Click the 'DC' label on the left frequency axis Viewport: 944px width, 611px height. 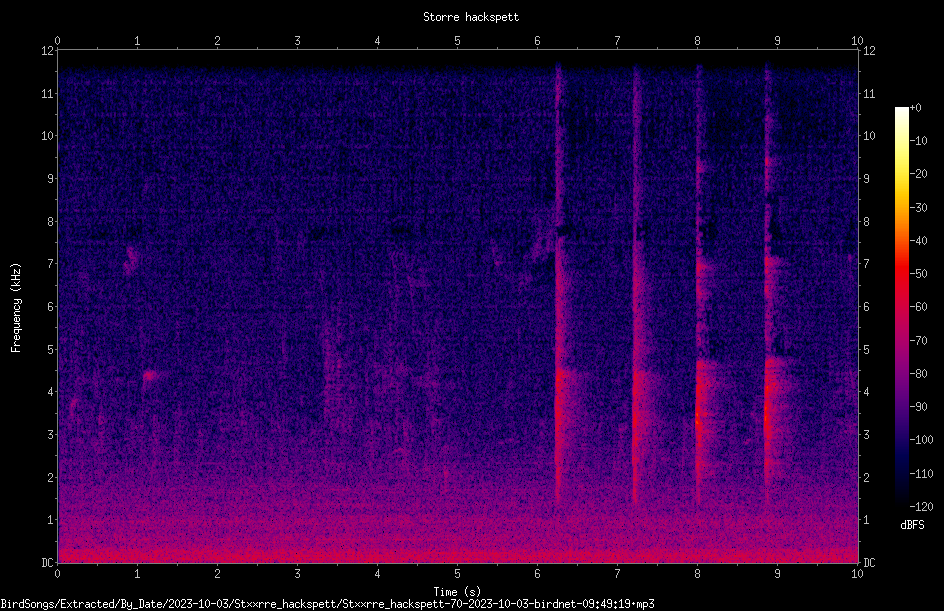[47, 563]
